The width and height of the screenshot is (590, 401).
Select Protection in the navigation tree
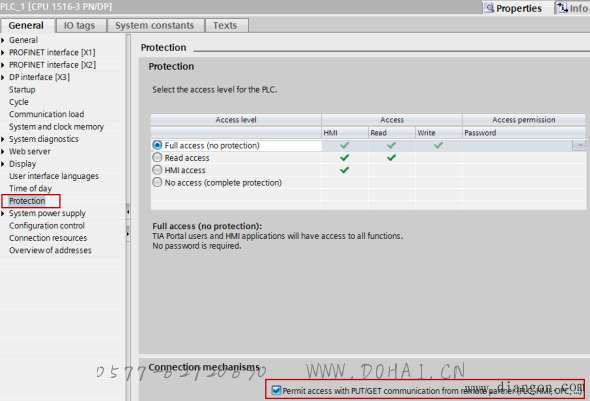pos(27,201)
